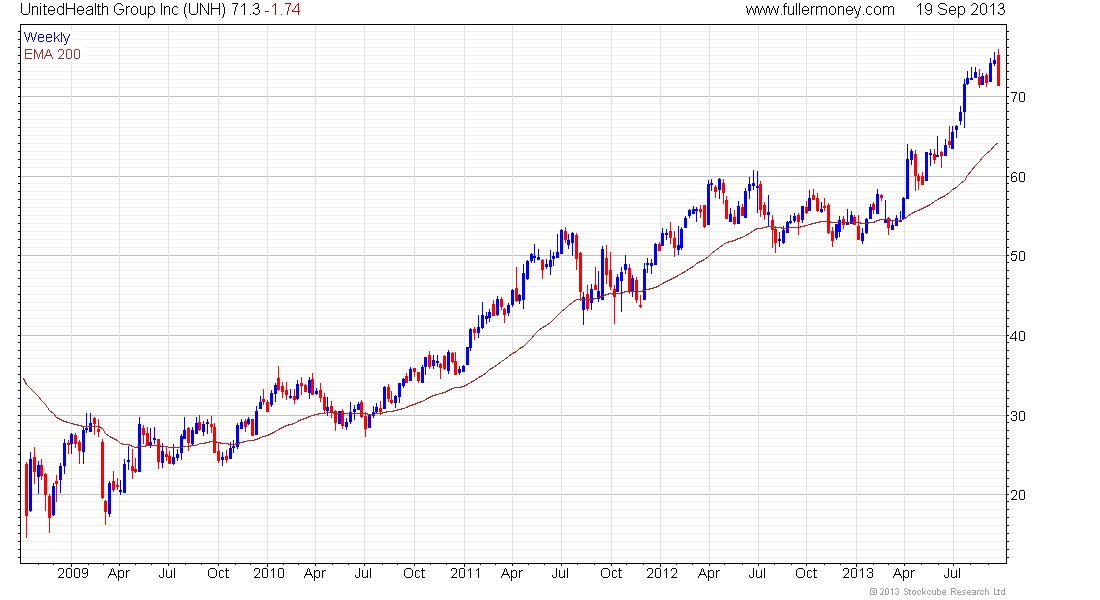Click the 50 price axis label

click(x=1017, y=256)
